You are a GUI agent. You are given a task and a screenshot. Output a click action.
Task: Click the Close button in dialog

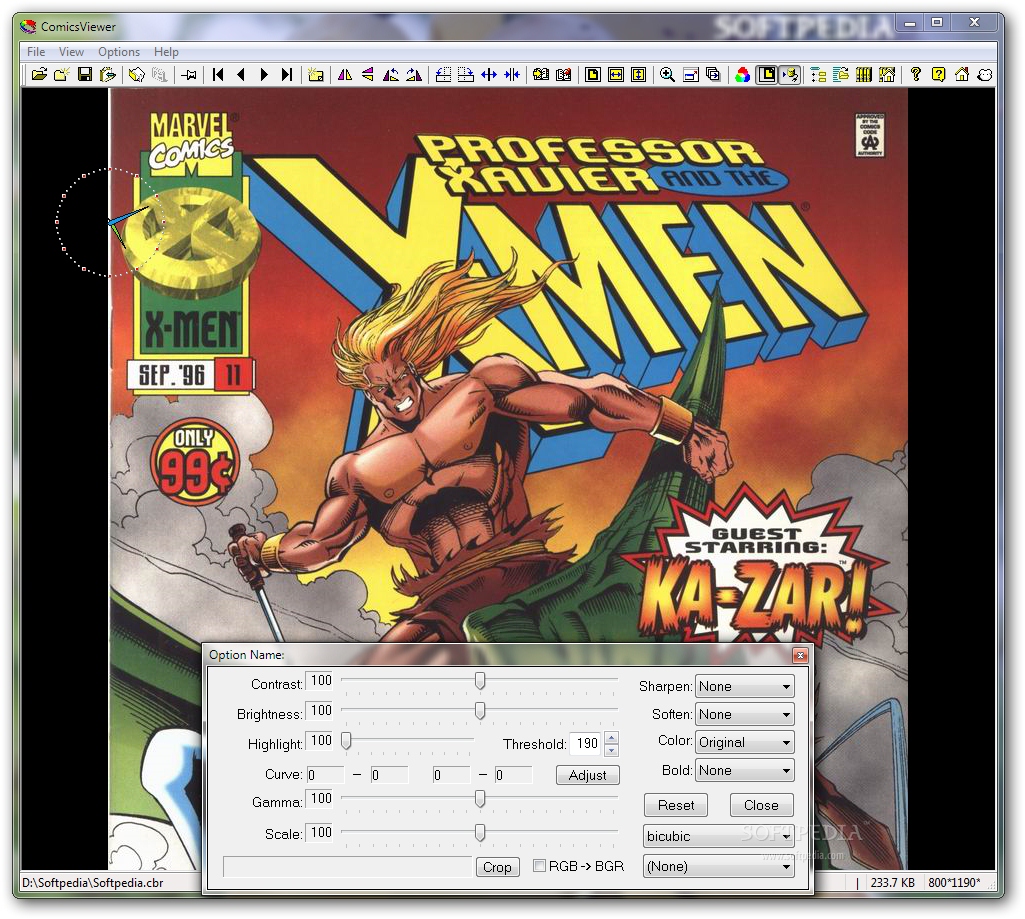761,805
